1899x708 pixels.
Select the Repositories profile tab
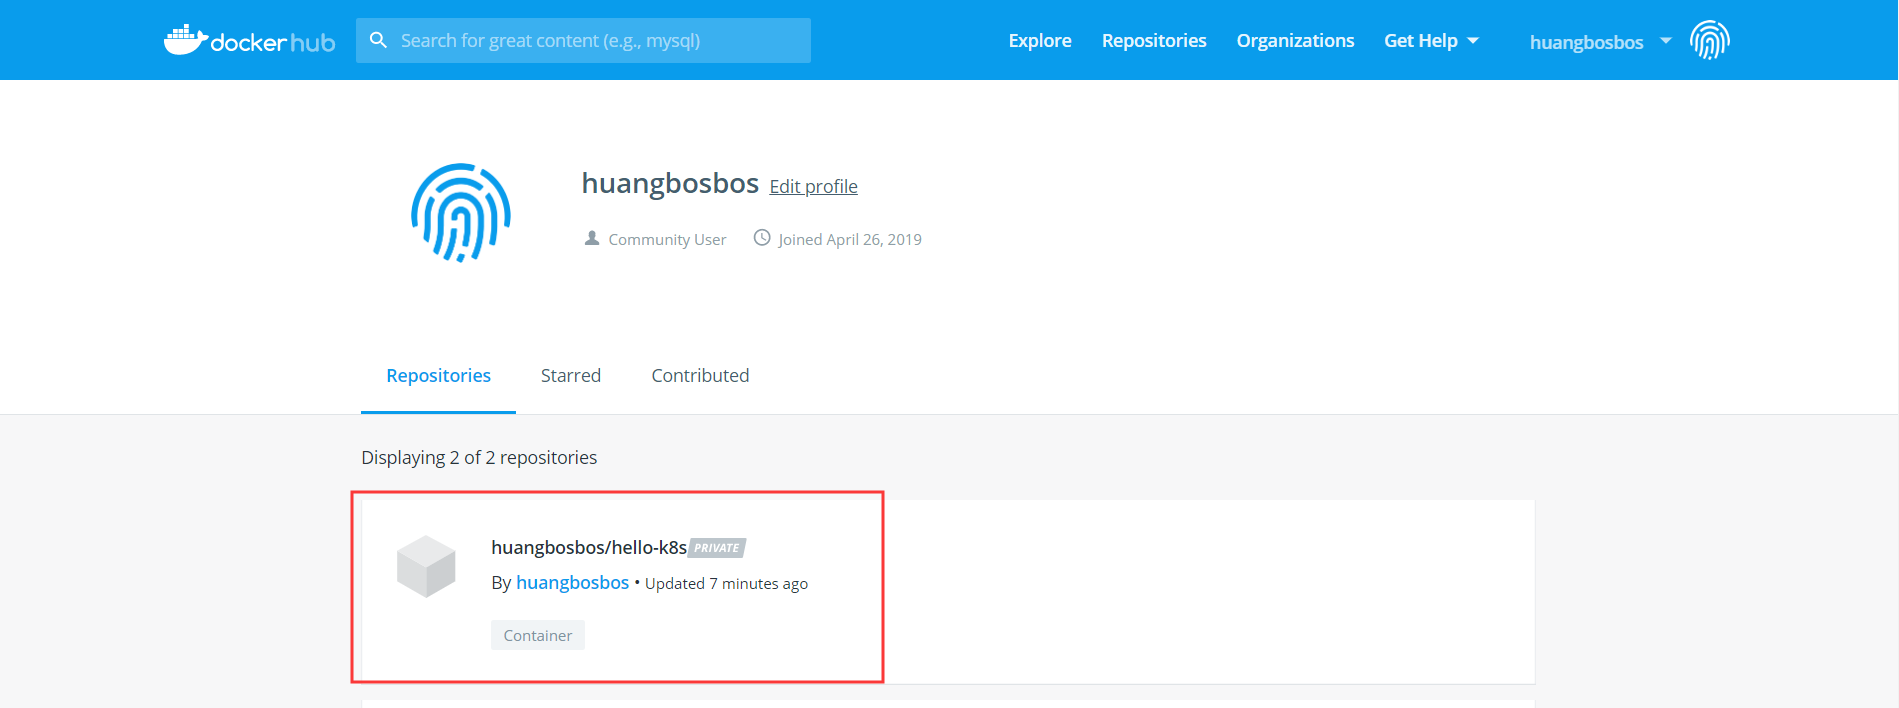(438, 376)
